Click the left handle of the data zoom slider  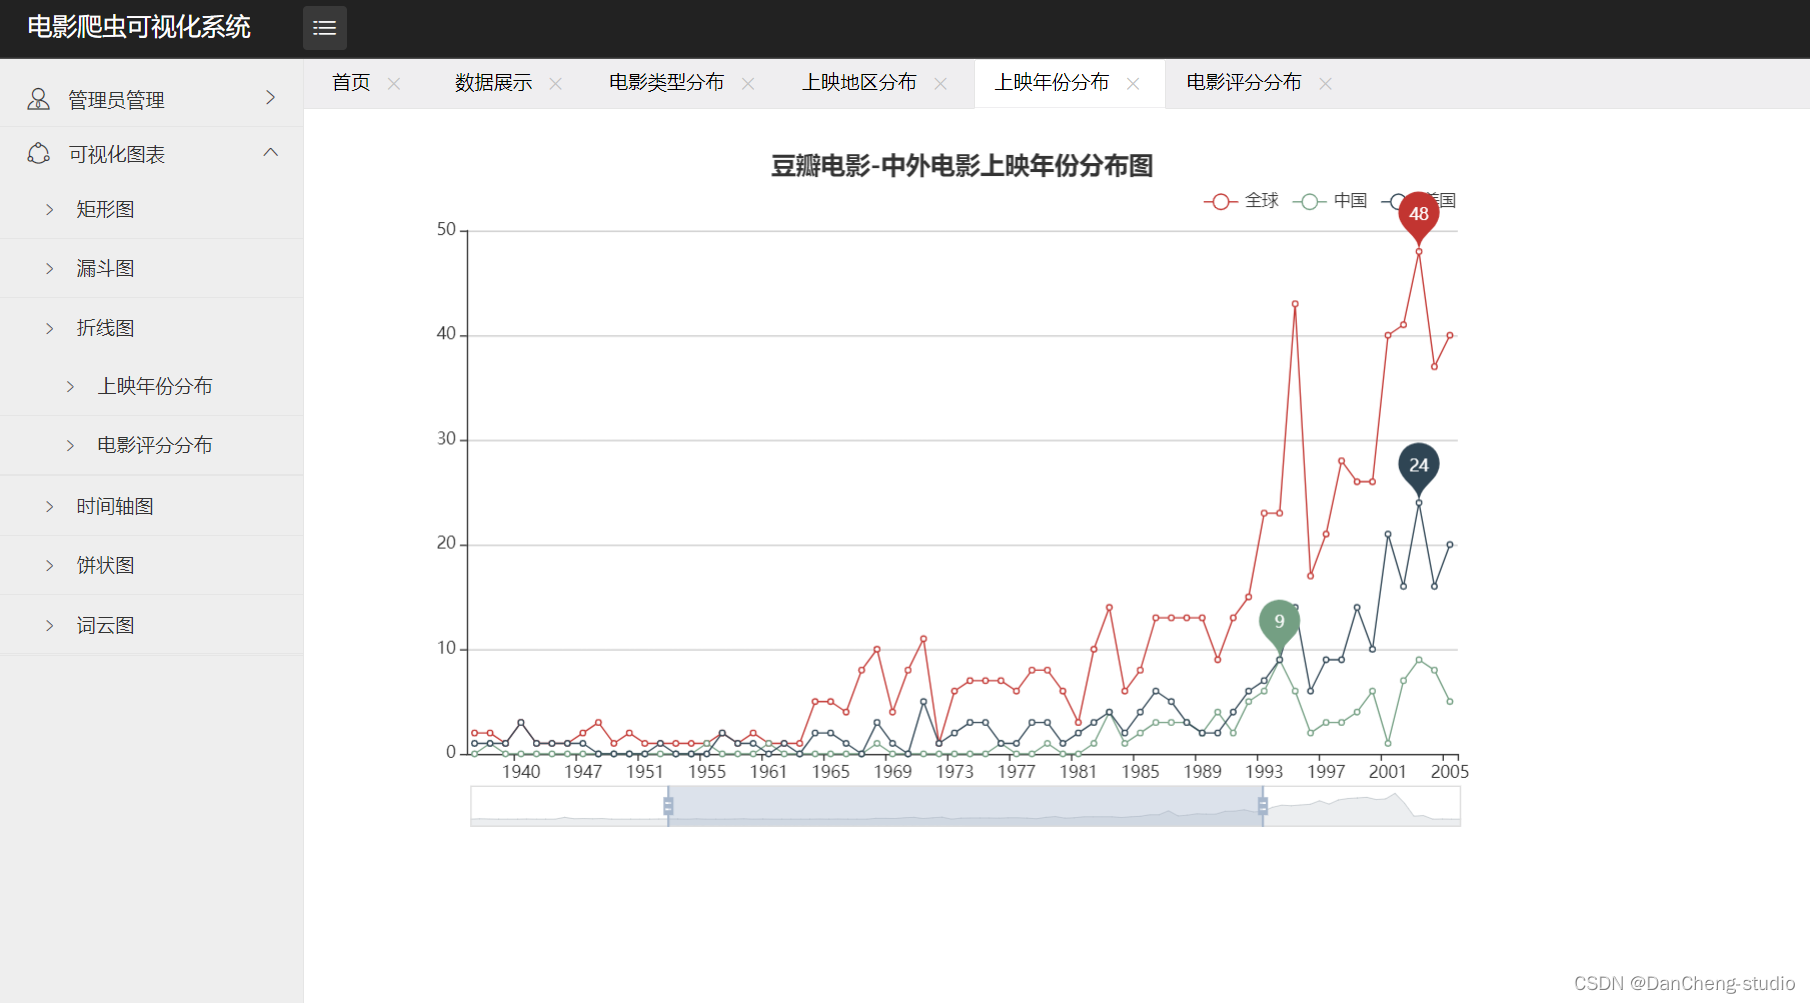click(668, 806)
